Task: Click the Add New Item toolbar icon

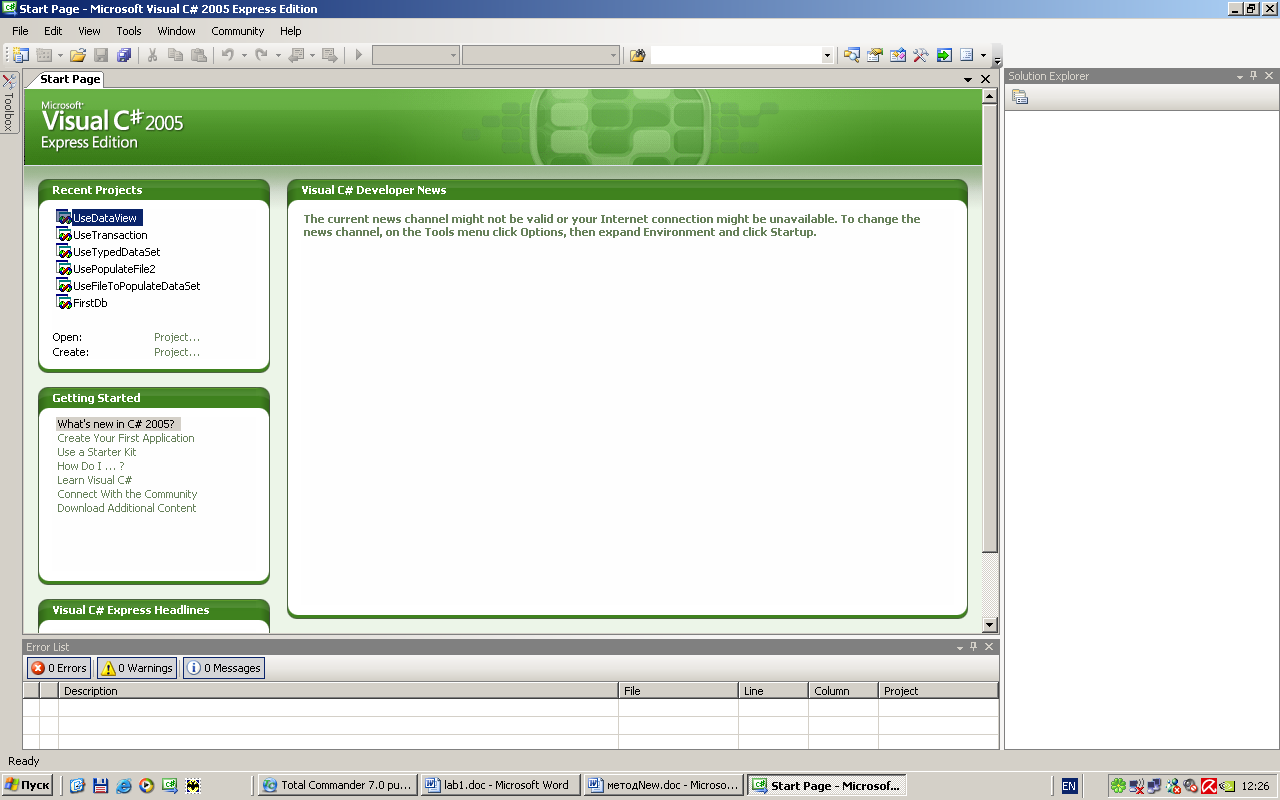Action: click(x=45, y=56)
